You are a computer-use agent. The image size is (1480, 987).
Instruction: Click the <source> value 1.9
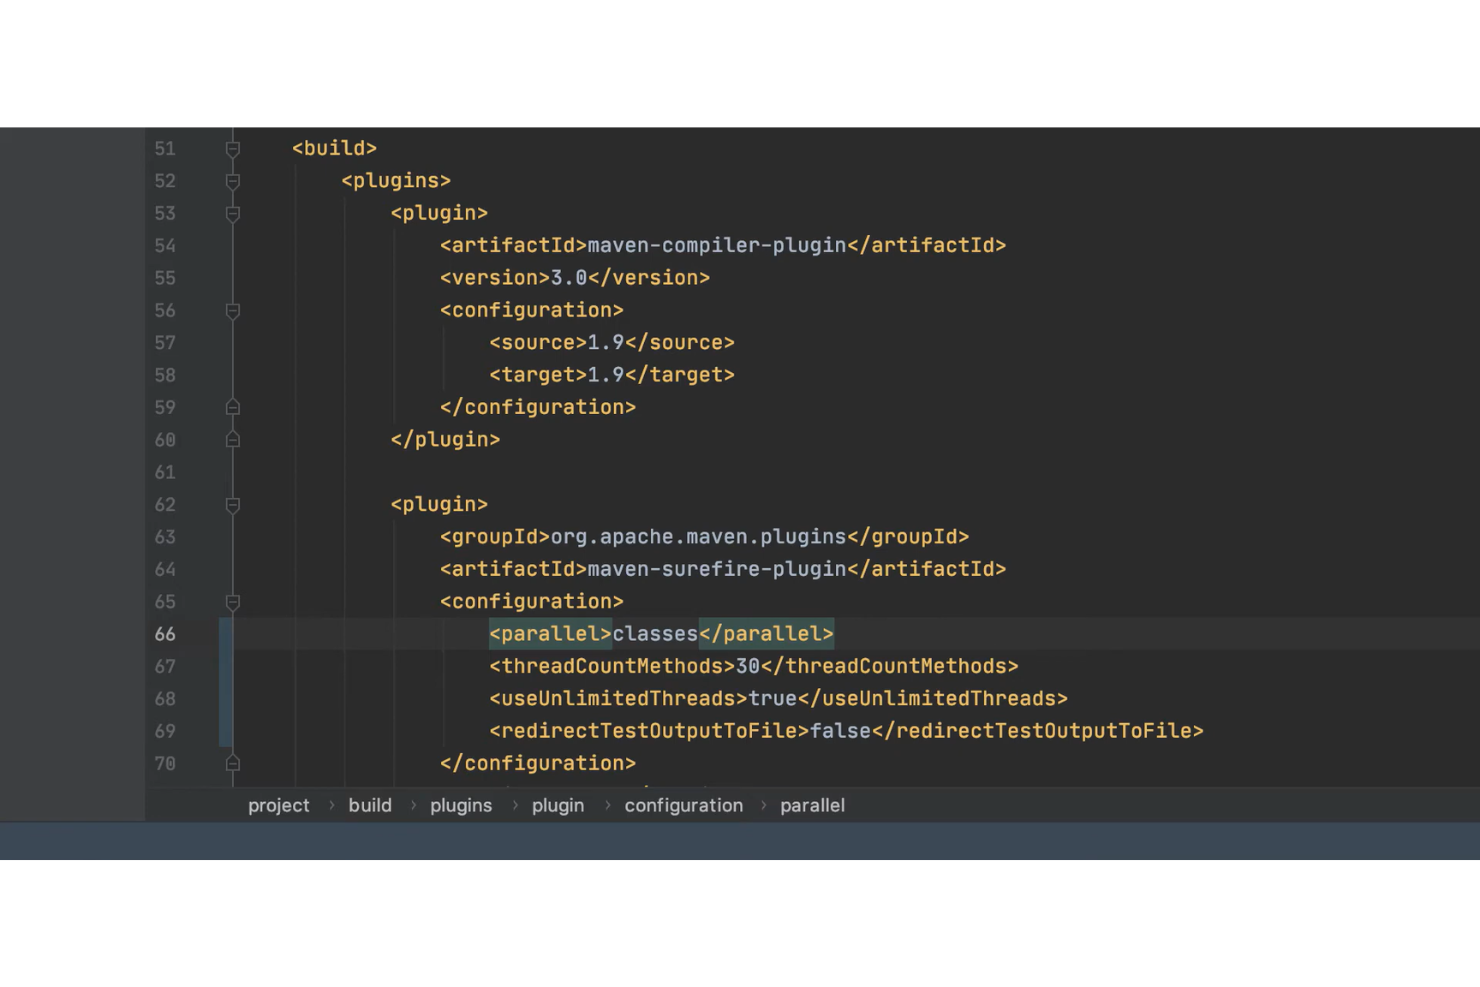pyautogui.click(x=606, y=343)
